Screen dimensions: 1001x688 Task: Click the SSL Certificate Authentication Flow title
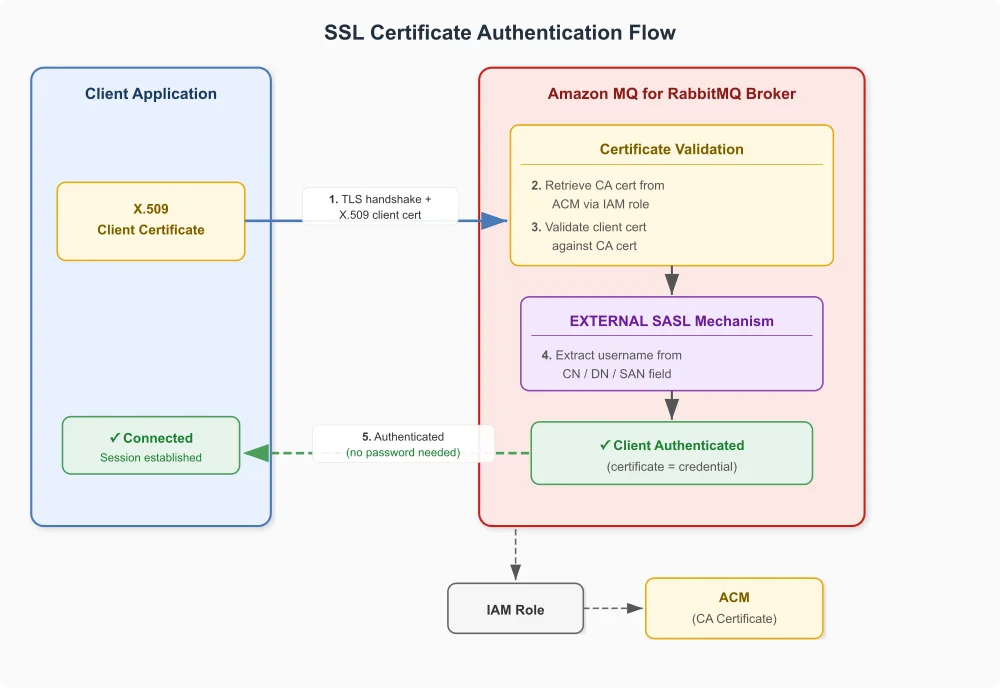[x=500, y=33]
